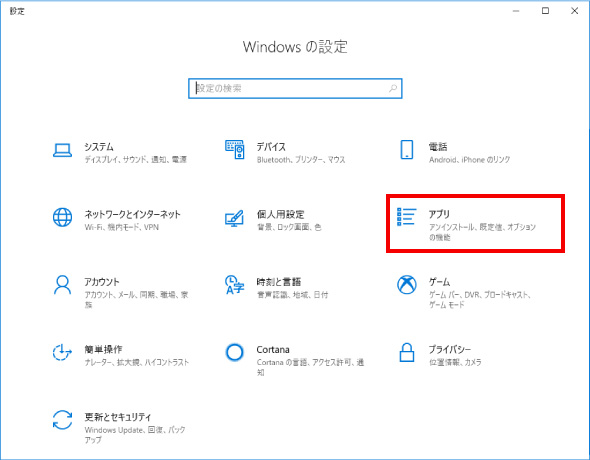
Task: Minimize the 設定 window
Action: 516,11
